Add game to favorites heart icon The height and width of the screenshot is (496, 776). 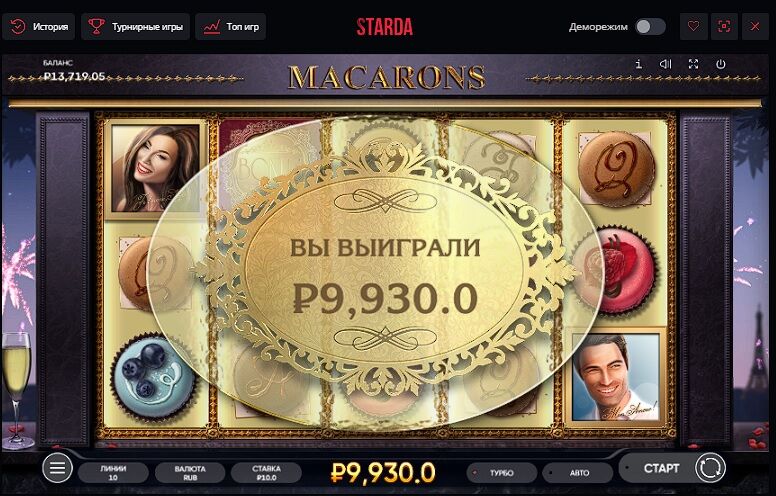[x=693, y=26]
